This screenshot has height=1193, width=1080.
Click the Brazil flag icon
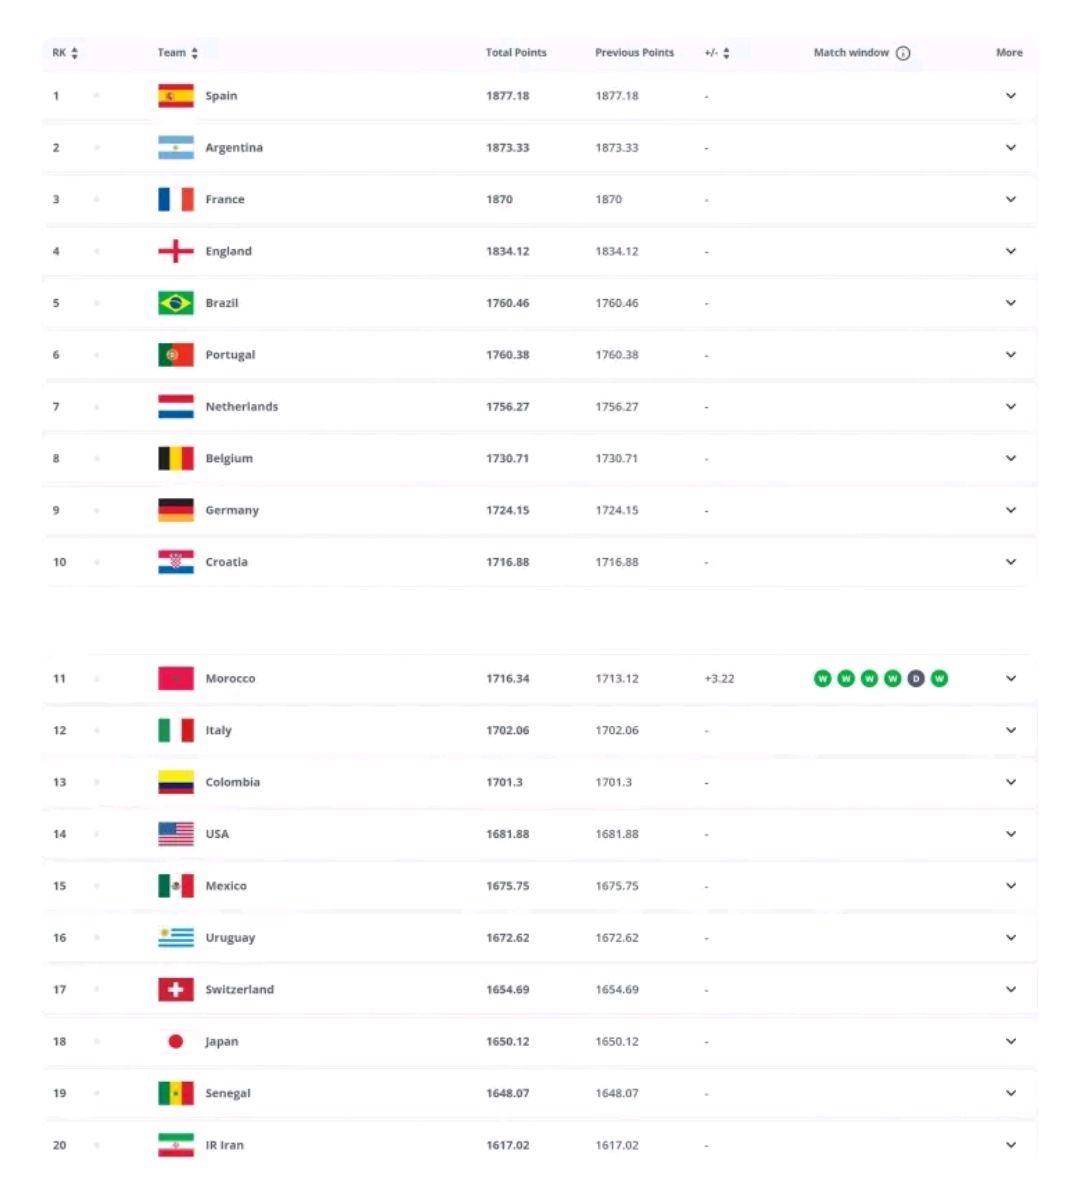(176, 303)
